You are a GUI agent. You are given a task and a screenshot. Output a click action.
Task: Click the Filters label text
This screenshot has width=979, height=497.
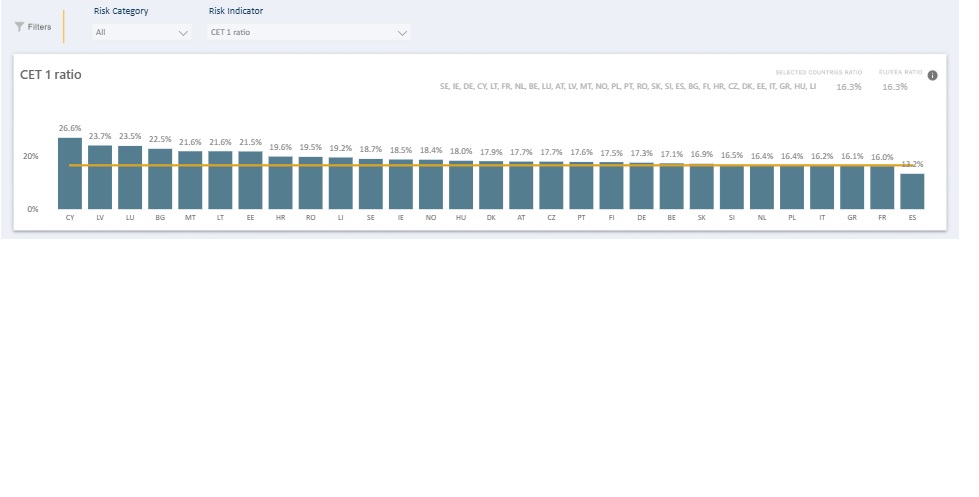(39, 27)
